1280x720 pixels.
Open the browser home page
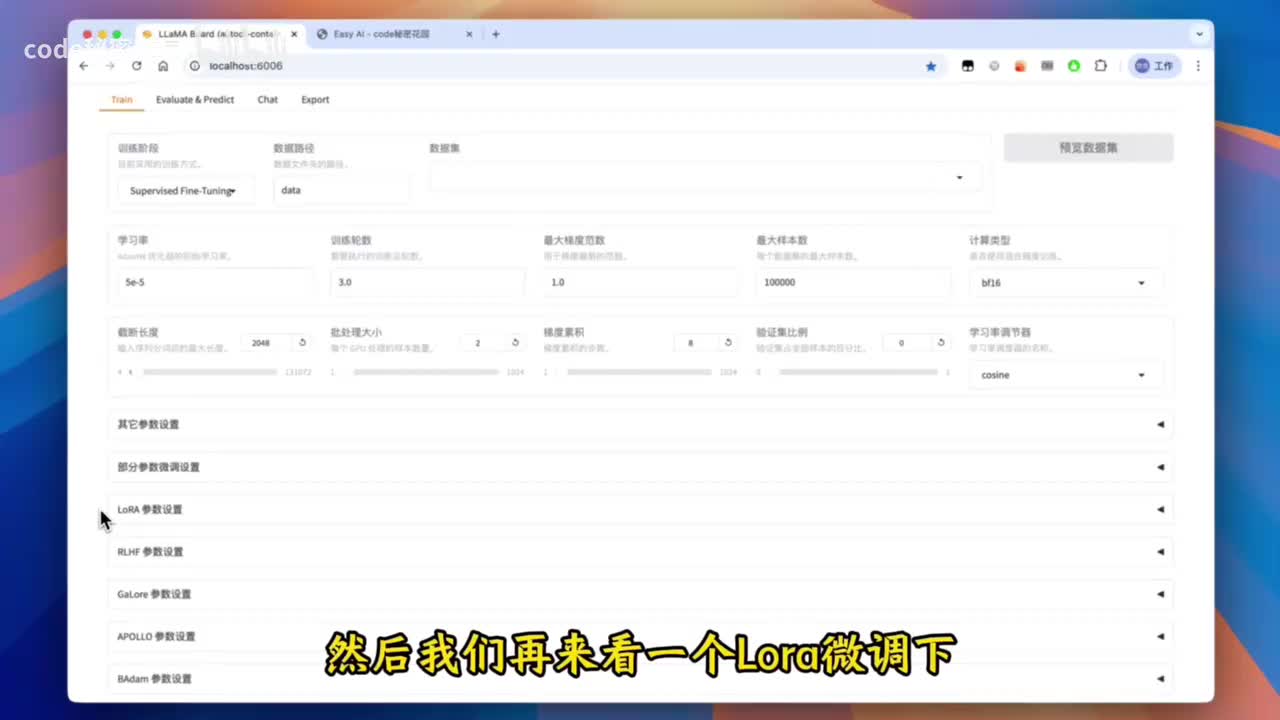click(x=163, y=66)
